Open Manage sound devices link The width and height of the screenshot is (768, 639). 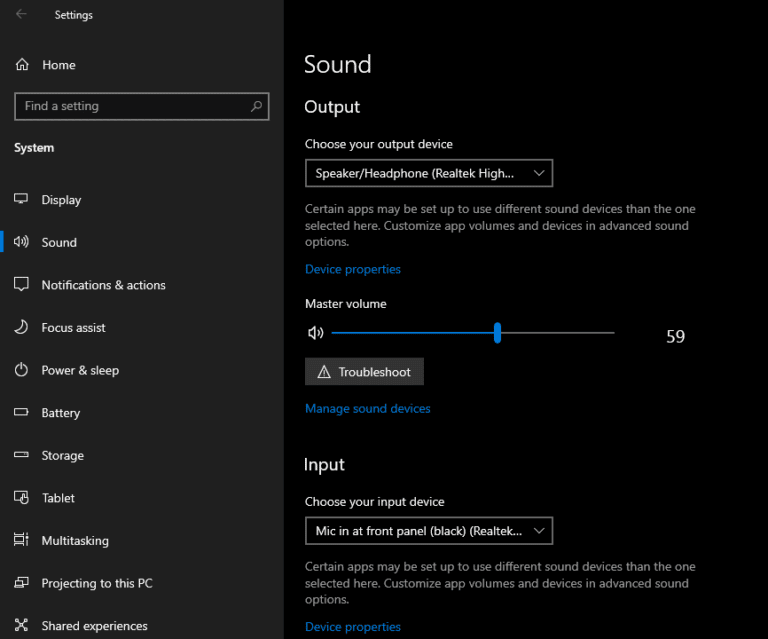click(368, 408)
